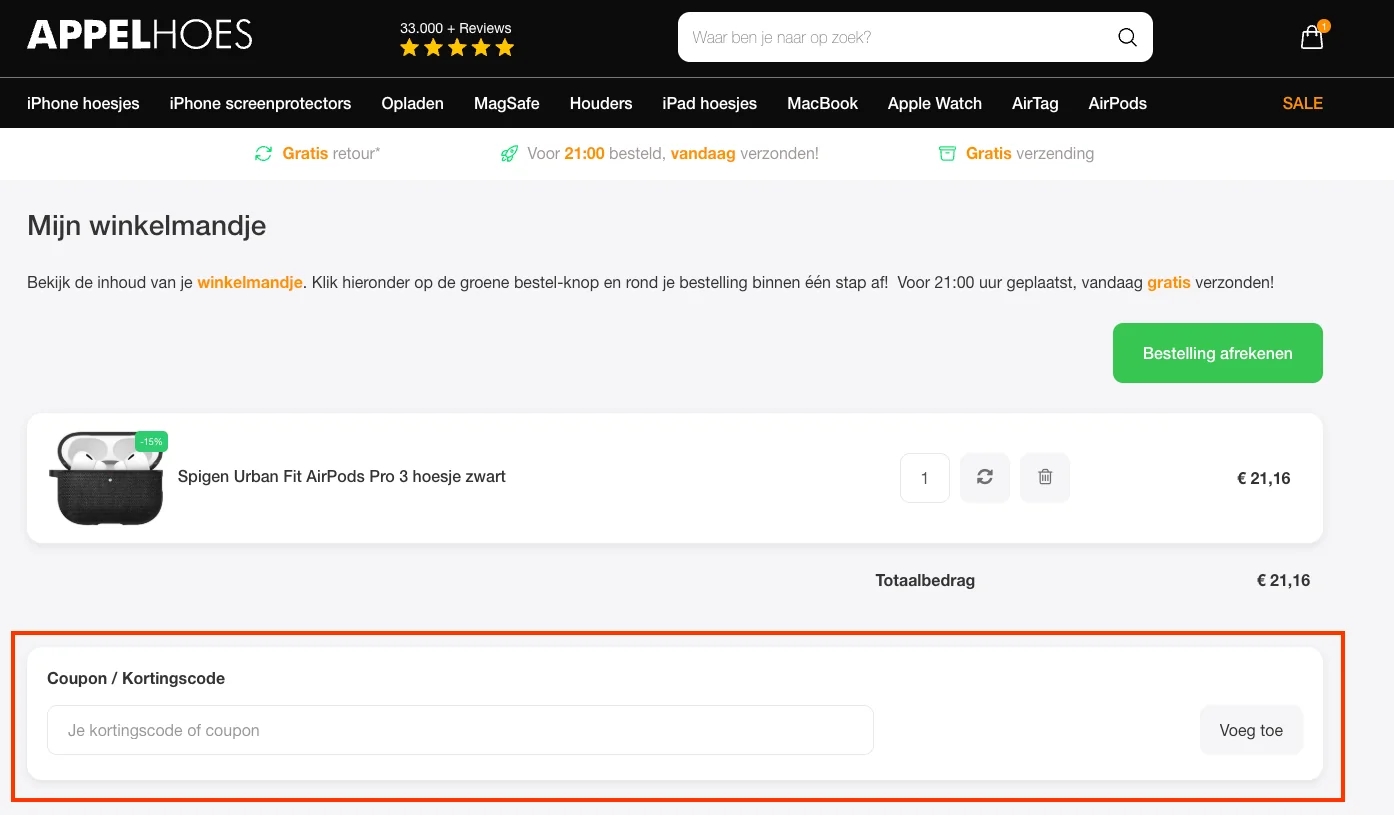Focus the kortingscode coupon input field
1394x815 pixels.
point(460,730)
